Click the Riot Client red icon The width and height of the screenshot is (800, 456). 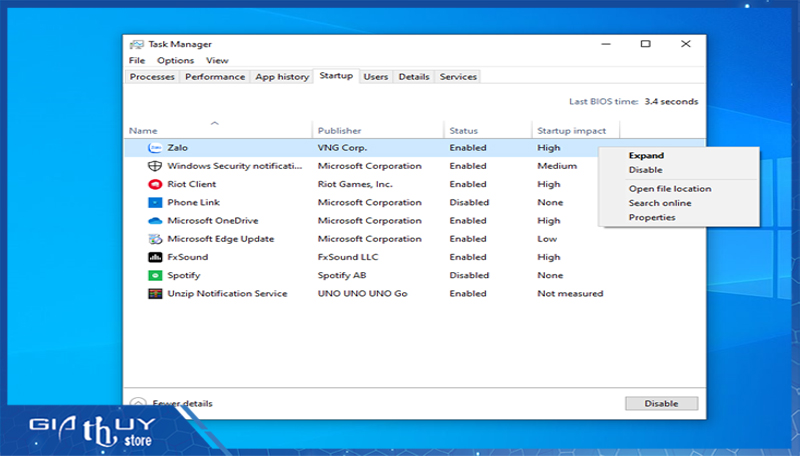[155, 184]
